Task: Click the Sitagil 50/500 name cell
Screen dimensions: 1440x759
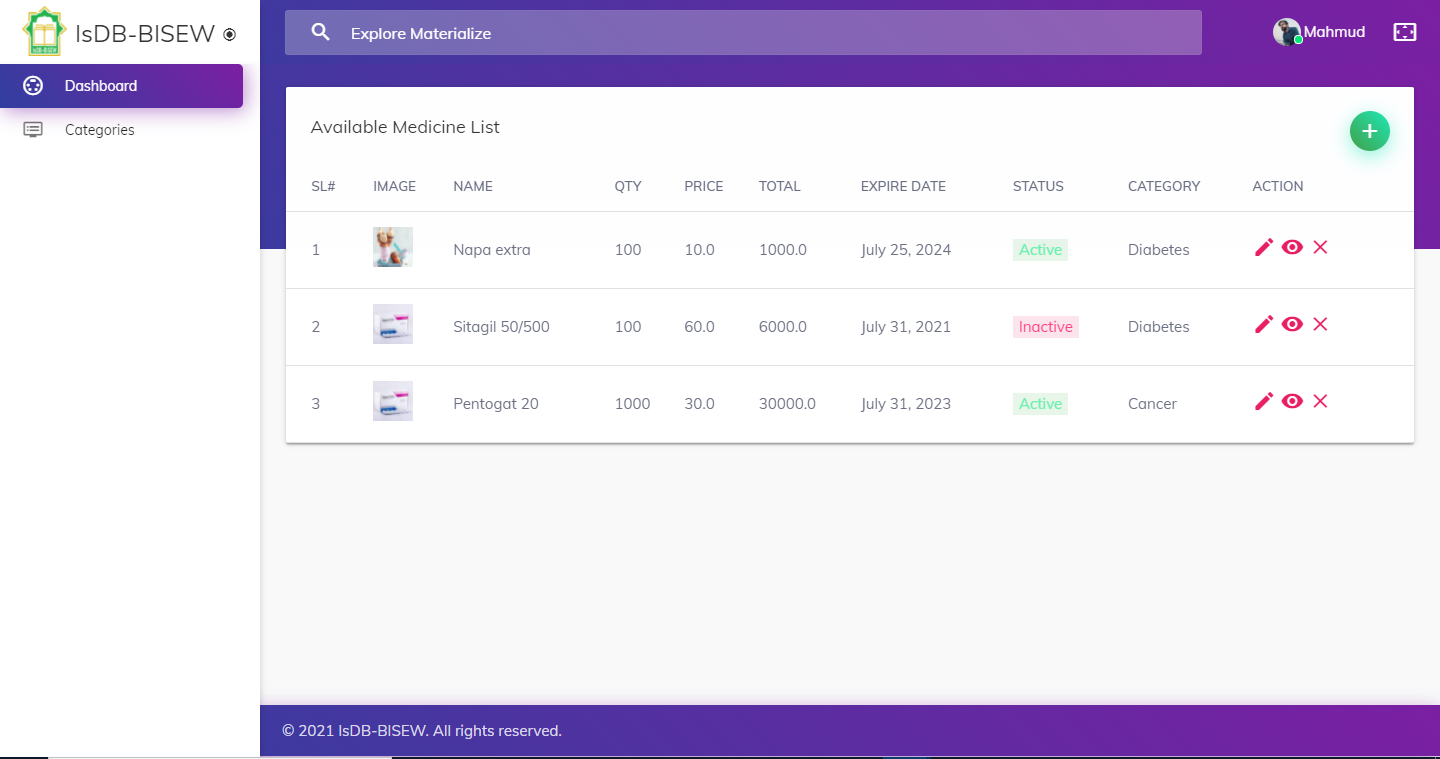Action: tap(501, 327)
